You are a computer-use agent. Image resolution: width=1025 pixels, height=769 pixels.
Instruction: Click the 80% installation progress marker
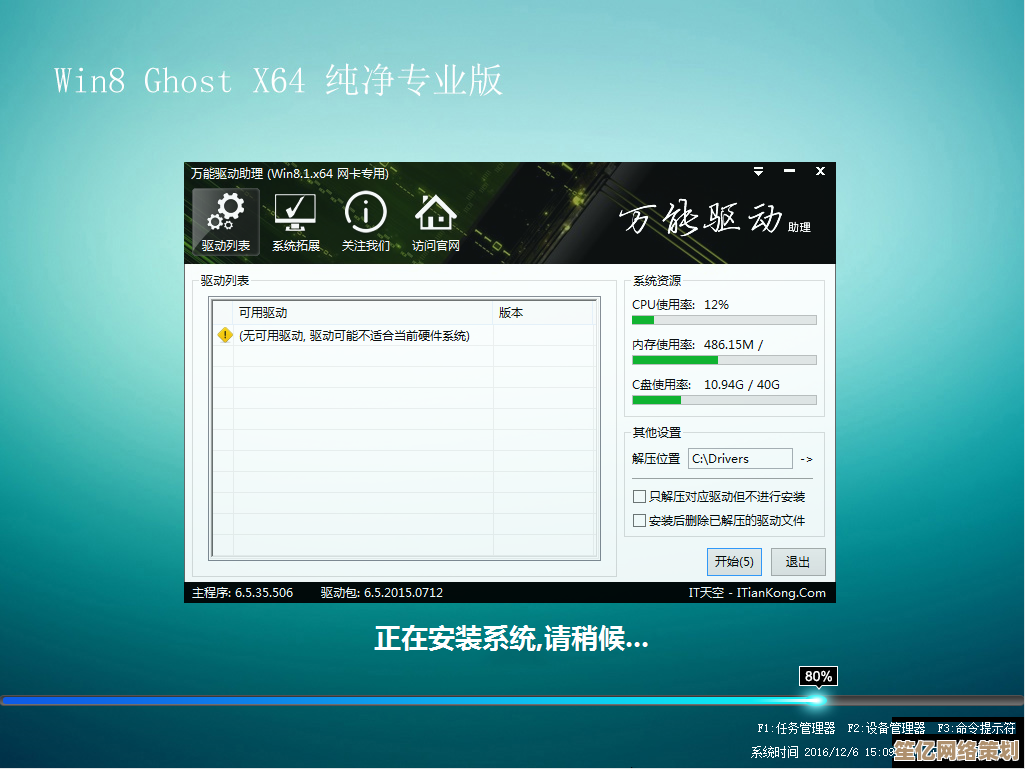[818, 677]
